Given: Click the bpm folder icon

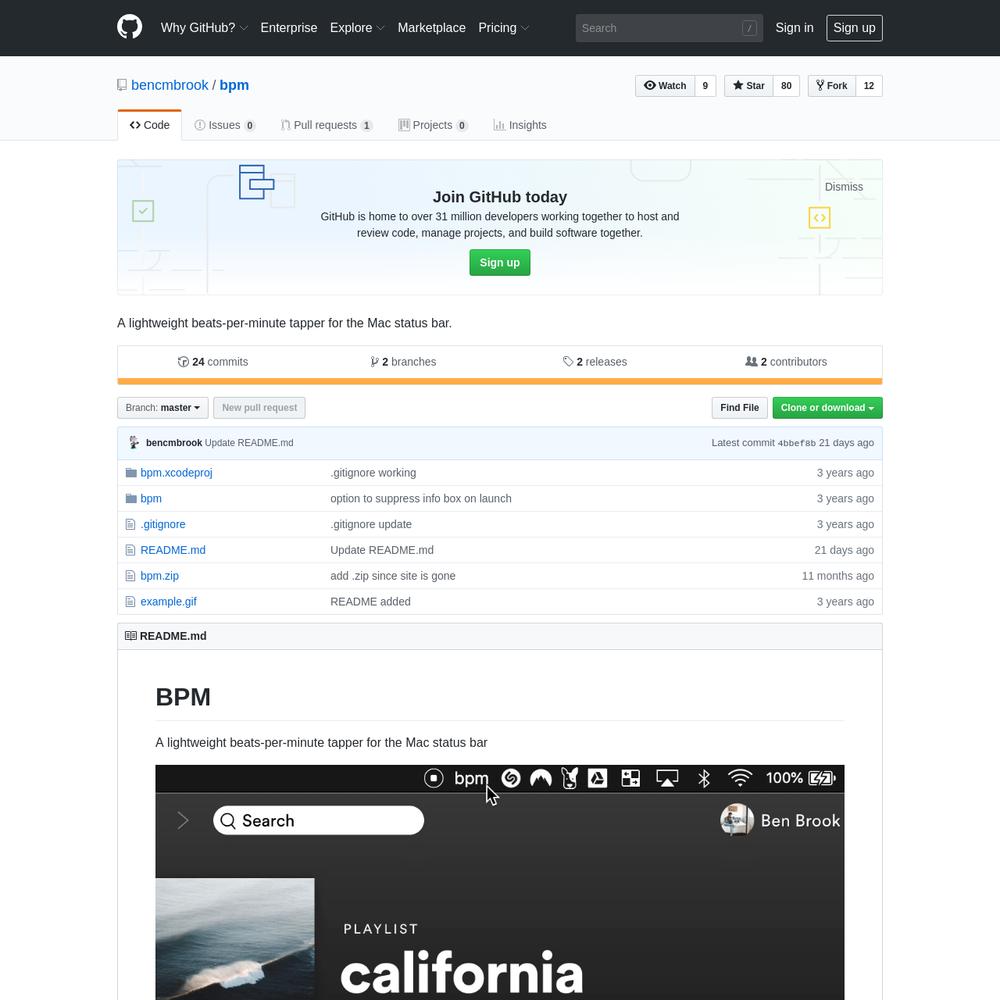Looking at the screenshot, I should [131, 498].
